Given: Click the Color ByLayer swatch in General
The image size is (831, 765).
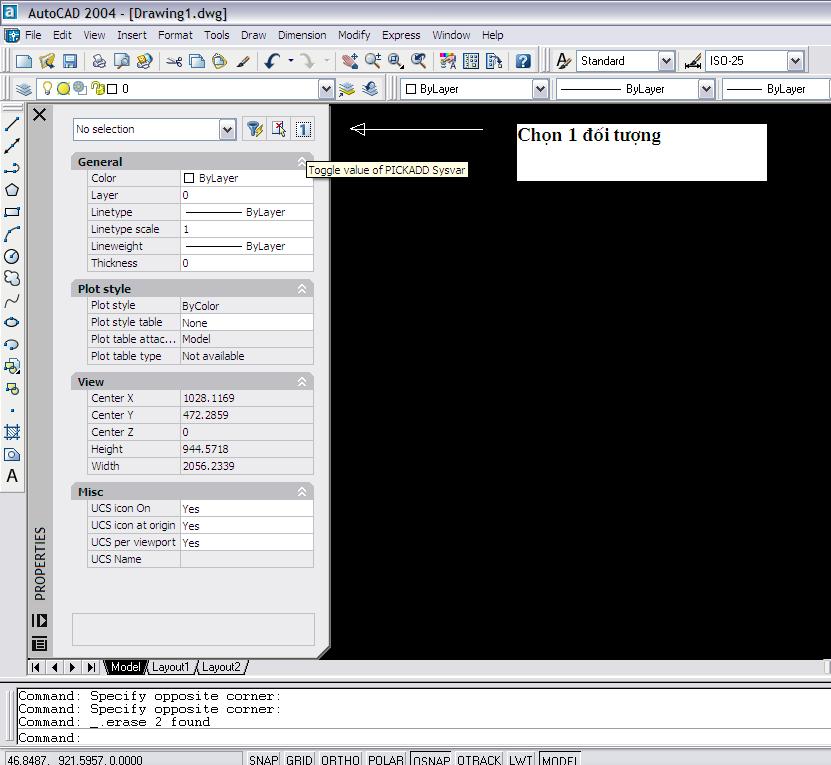Looking at the screenshot, I should coord(189,178).
